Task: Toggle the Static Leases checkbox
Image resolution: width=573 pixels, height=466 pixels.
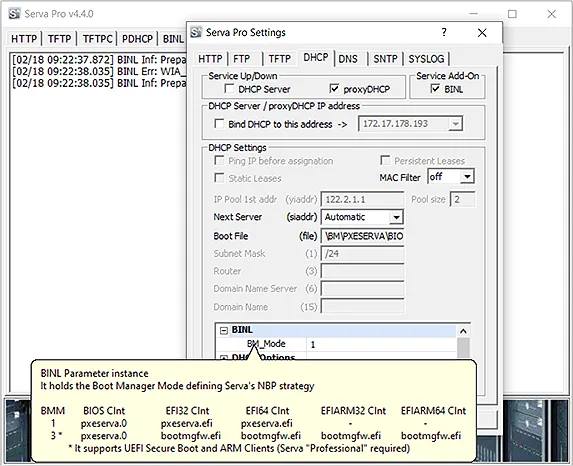Action: 219,178
